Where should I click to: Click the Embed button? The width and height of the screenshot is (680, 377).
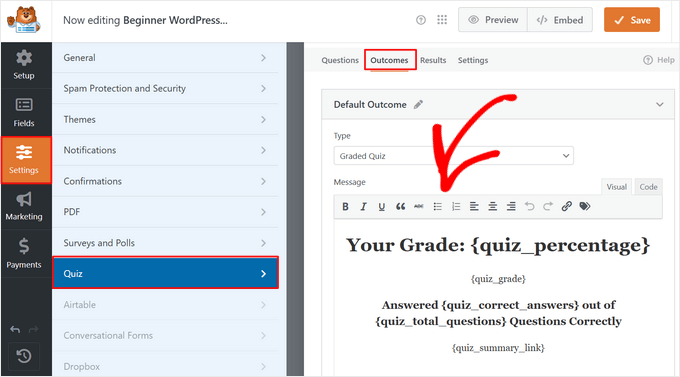tap(560, 20)
